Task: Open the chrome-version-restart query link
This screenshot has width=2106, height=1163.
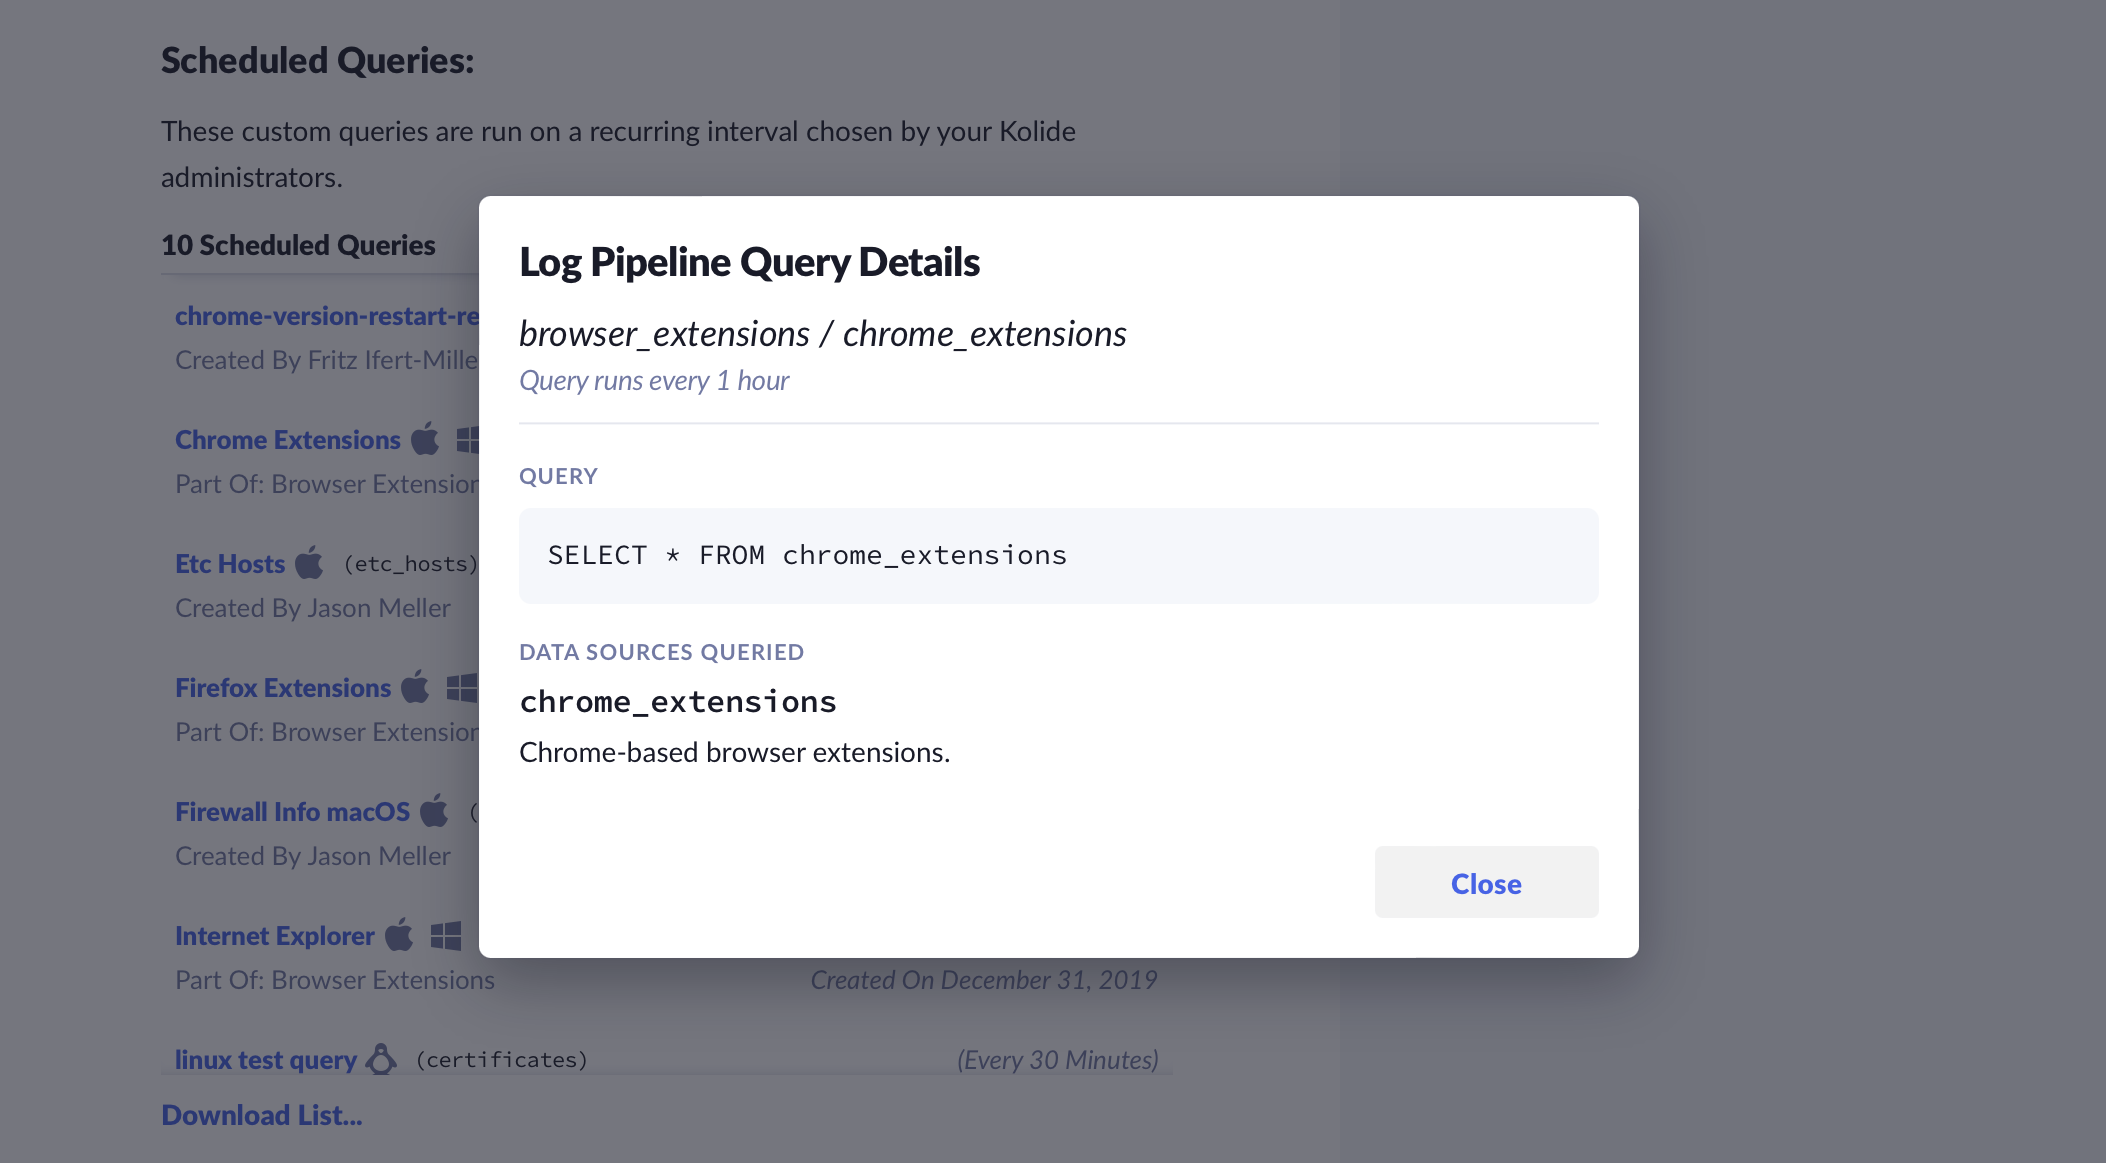Action: (327, 316)
